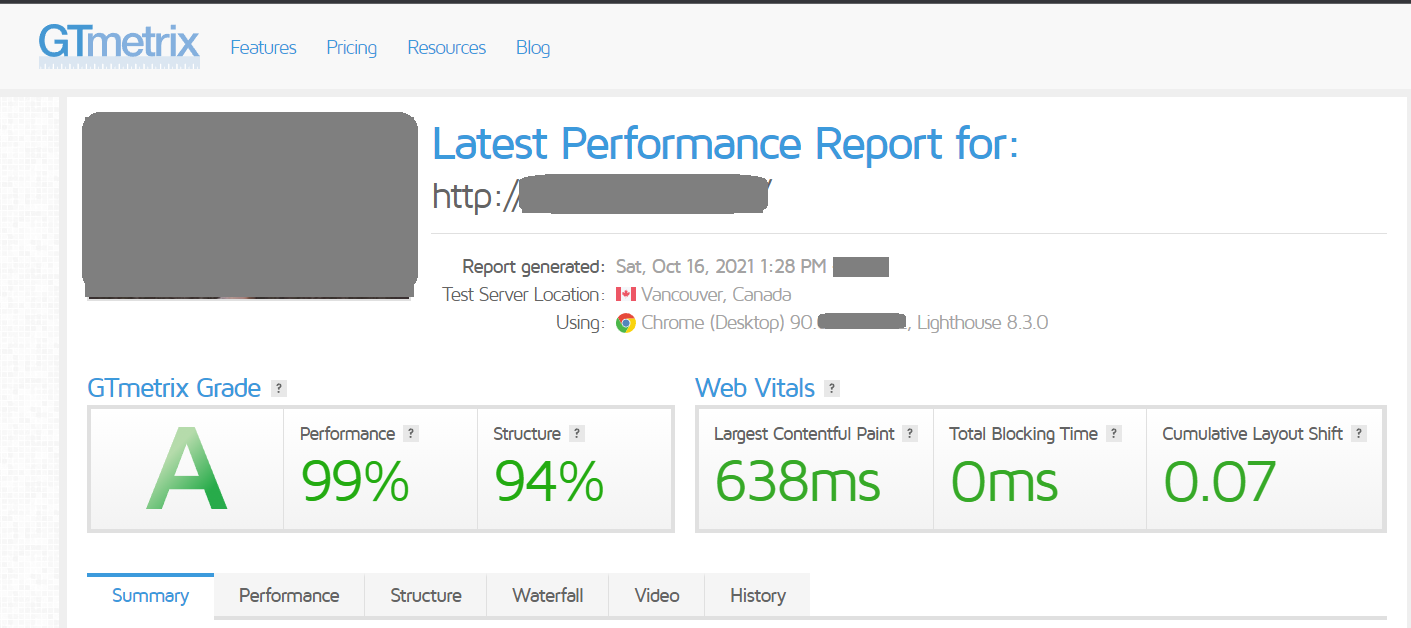Open Blog in the top navigation

pos(533,47)
